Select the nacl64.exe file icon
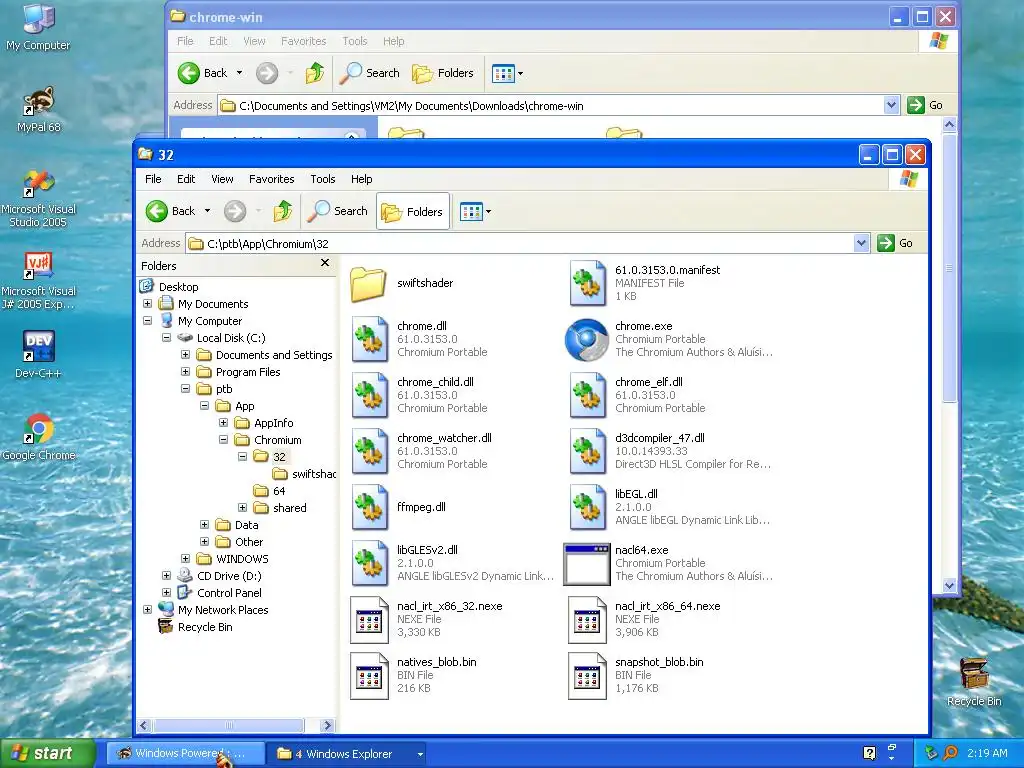Screen dimensions: 1024x768 tap(586, 564)
